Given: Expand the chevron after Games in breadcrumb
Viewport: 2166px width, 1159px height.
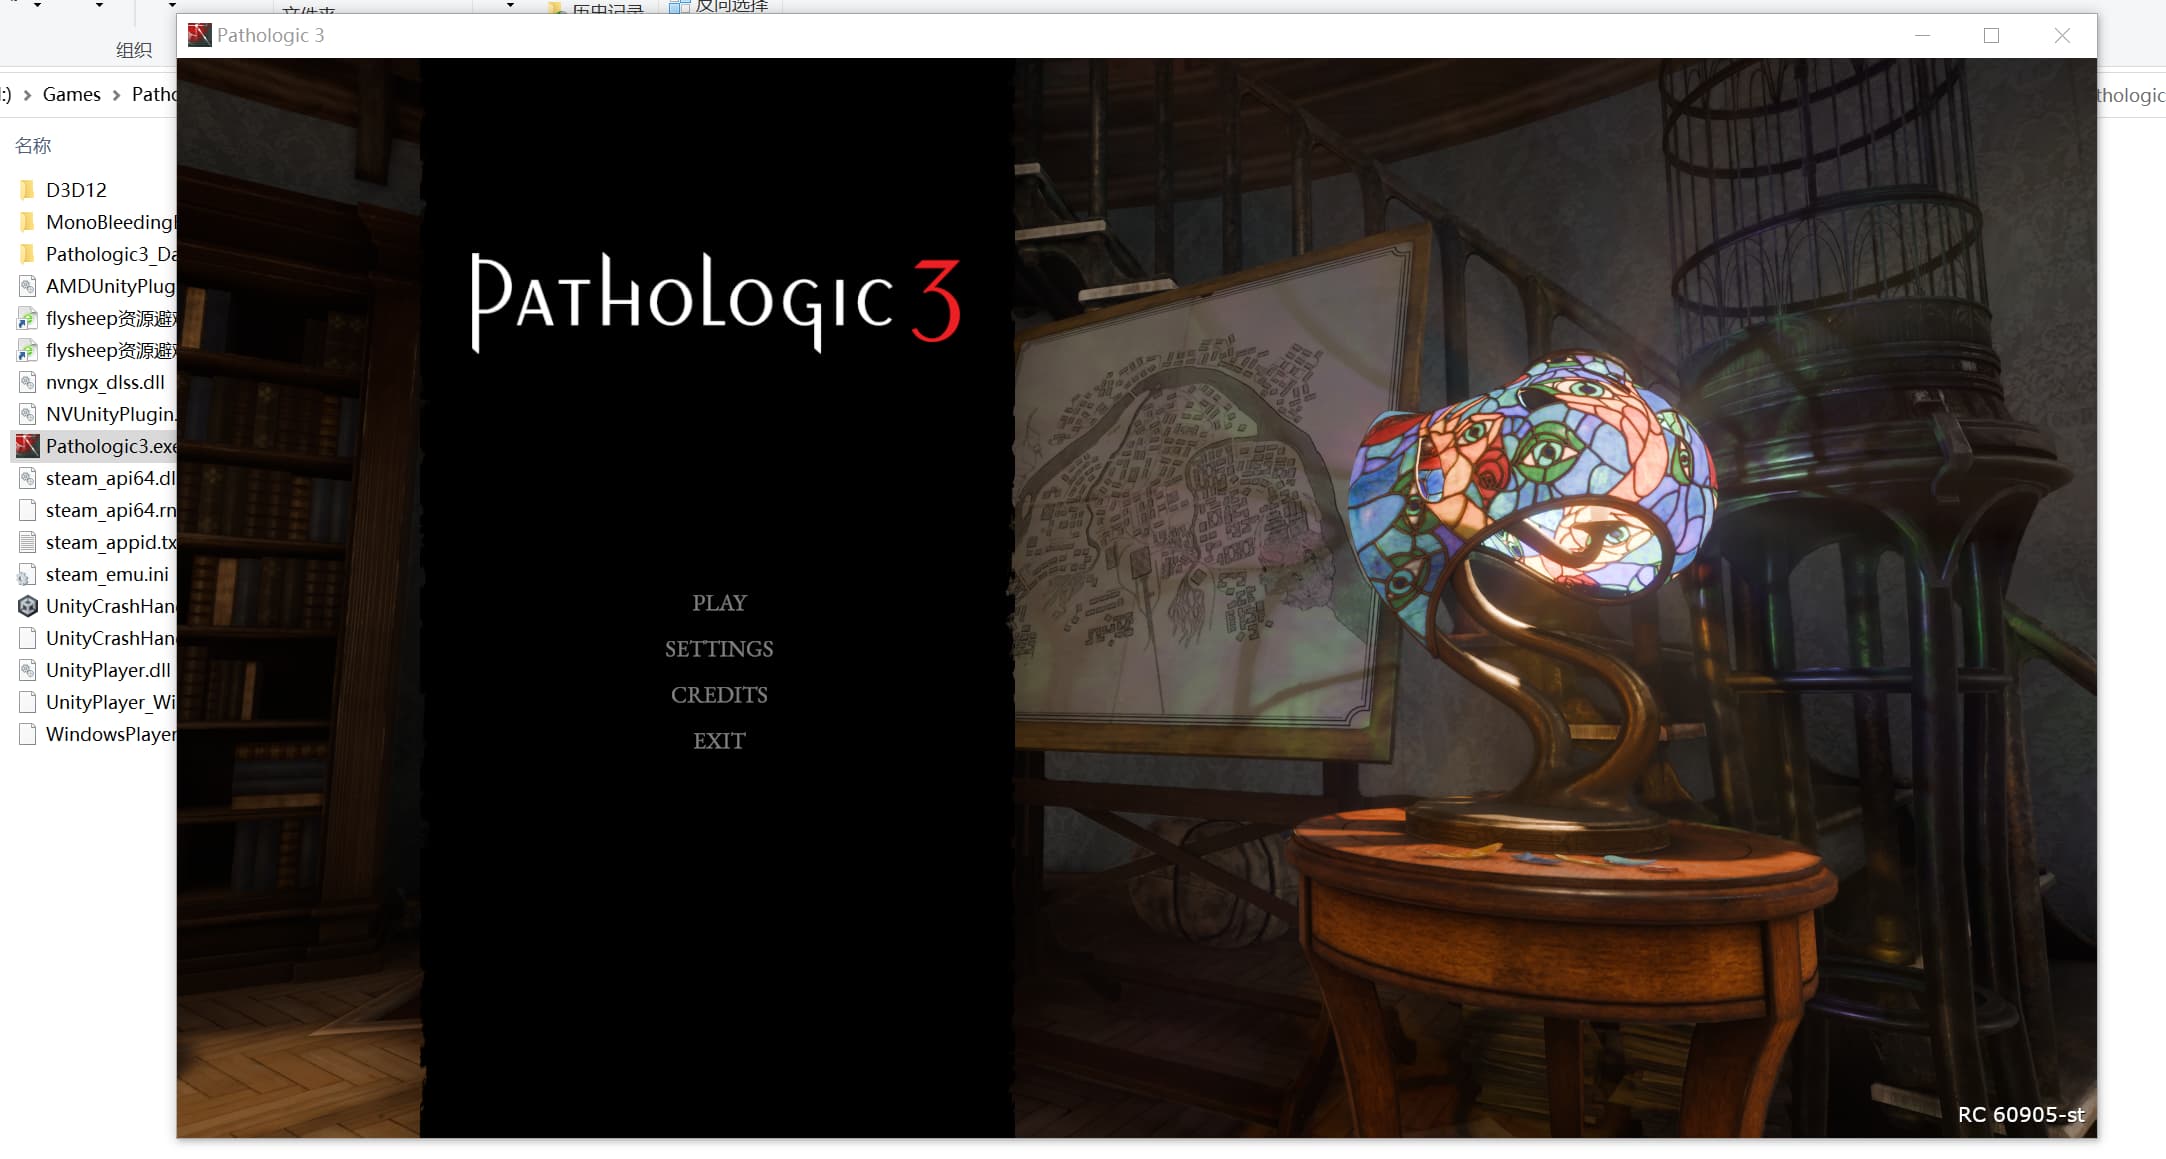Looking at the screenshot, I should point(116,95).
